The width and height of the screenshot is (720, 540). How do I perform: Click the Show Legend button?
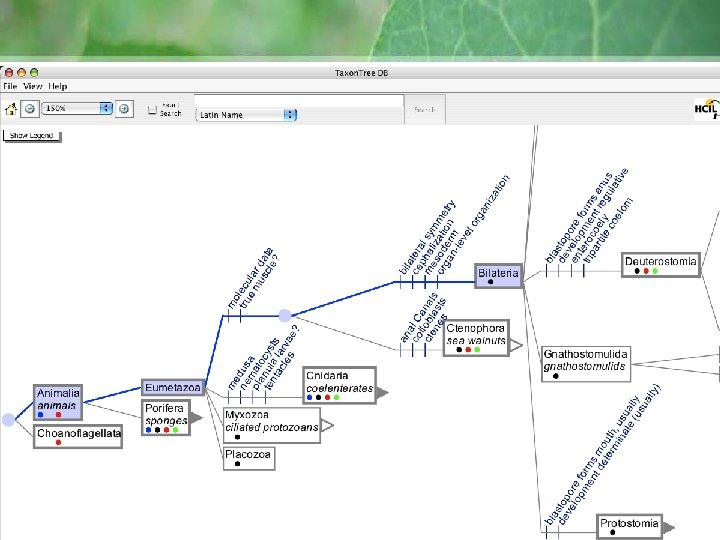coord(32,135)
